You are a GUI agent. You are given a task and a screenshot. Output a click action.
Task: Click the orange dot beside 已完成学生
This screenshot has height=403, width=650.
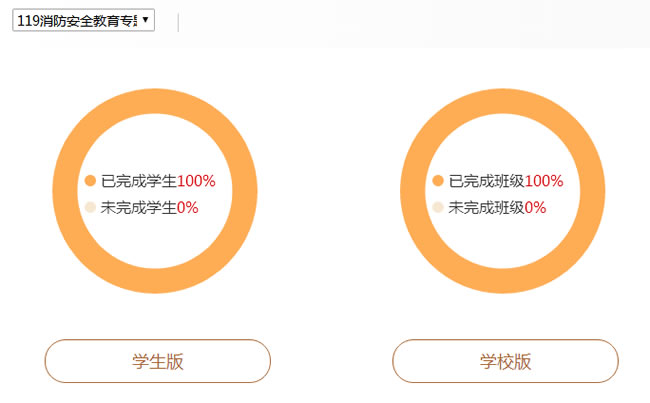(90, 181)
